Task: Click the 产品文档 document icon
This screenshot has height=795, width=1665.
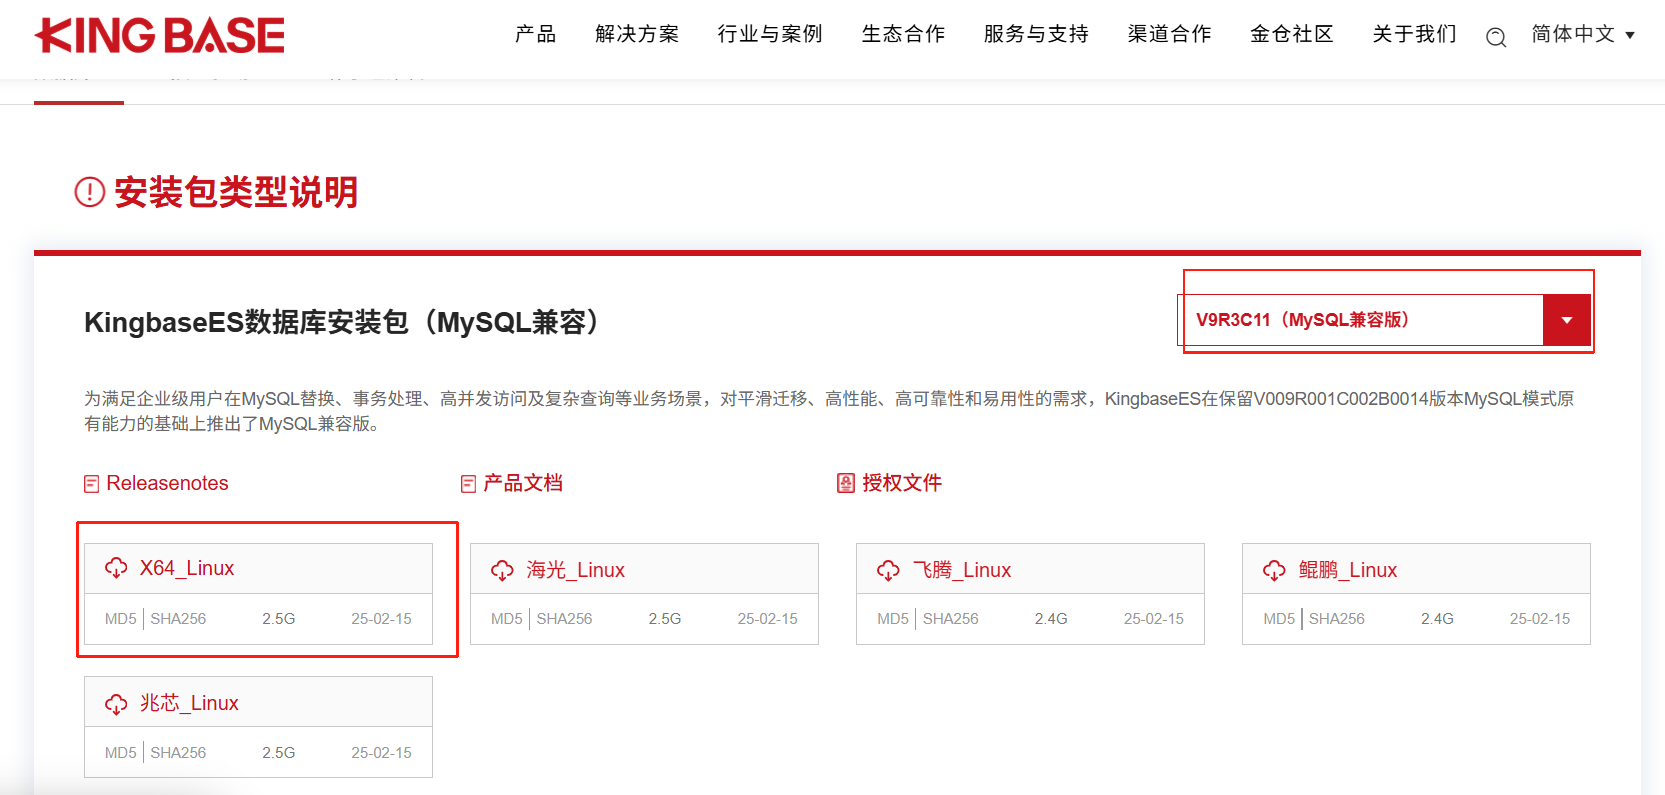Action: click(x=468, y=484)
